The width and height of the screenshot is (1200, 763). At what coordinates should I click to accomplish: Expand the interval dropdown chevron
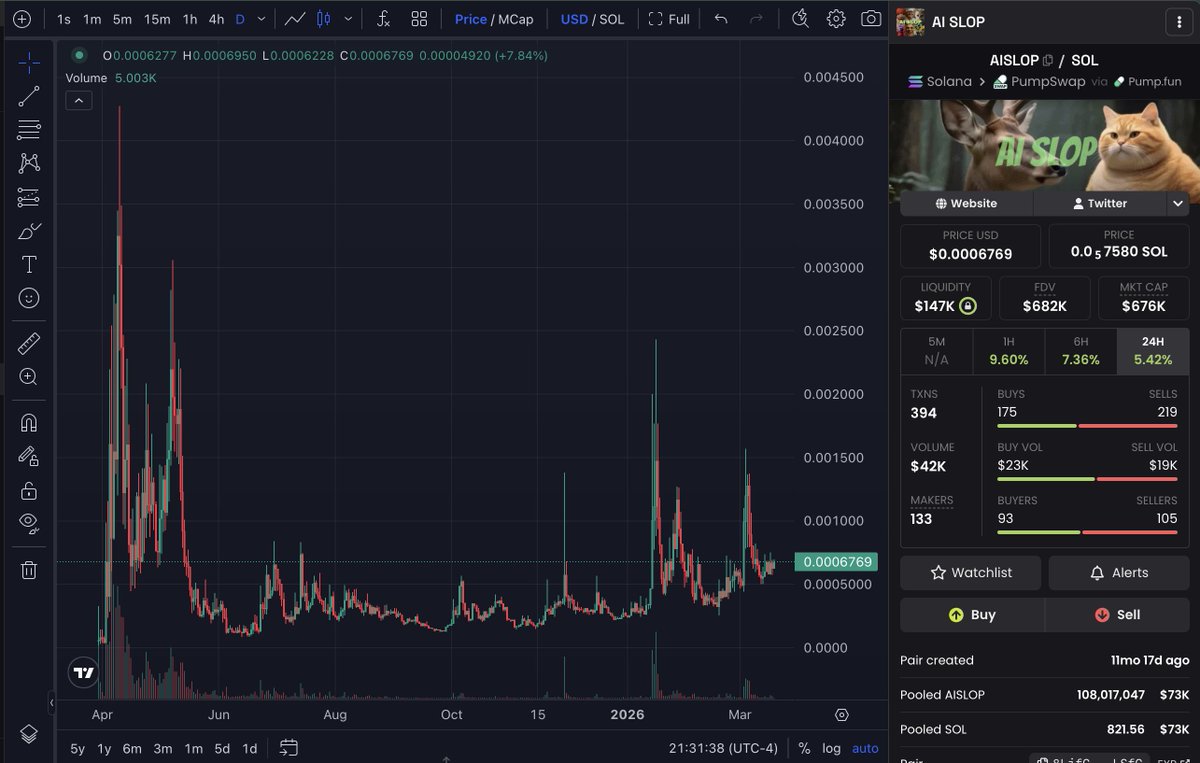coord(262,19)
